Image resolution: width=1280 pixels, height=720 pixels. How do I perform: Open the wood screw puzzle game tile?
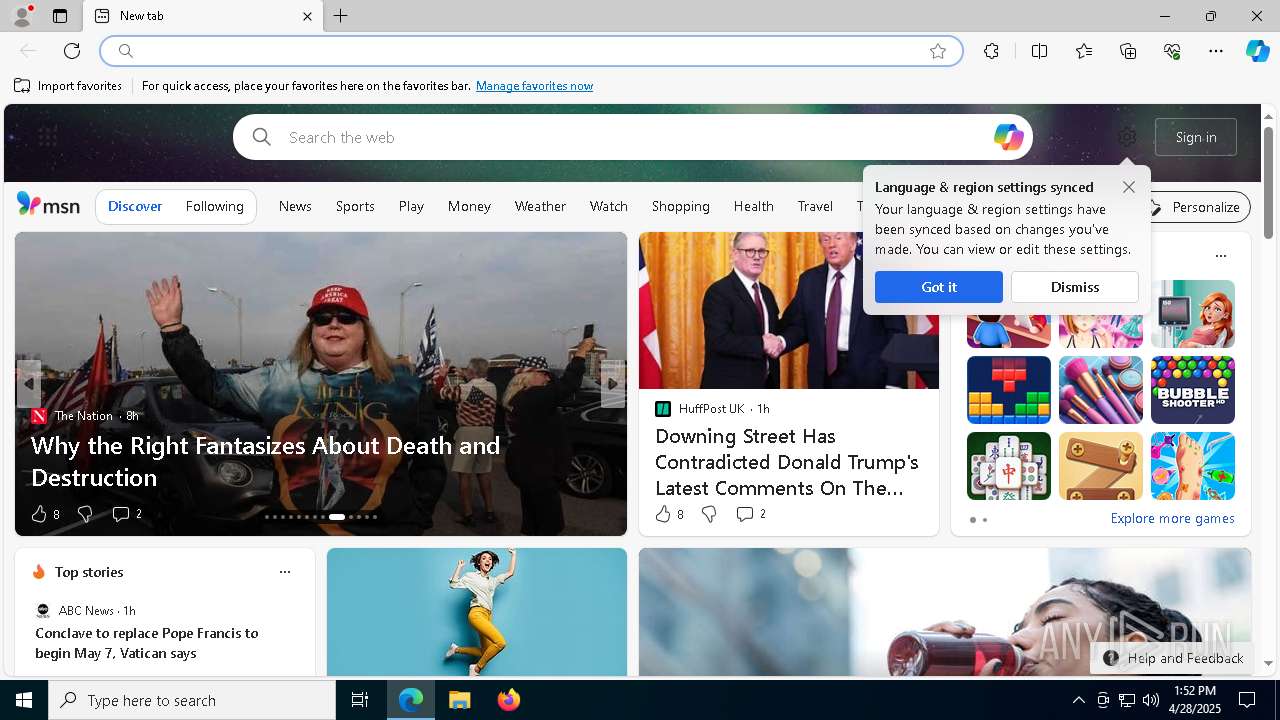coord(1100,466)
